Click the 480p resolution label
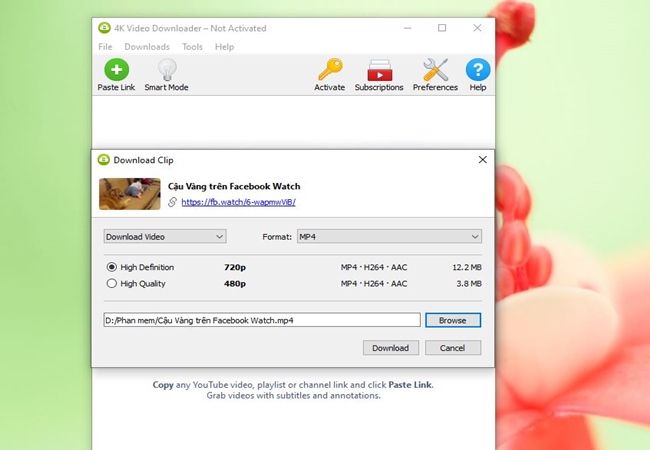The image size is (650, 450). click(235, 284)
